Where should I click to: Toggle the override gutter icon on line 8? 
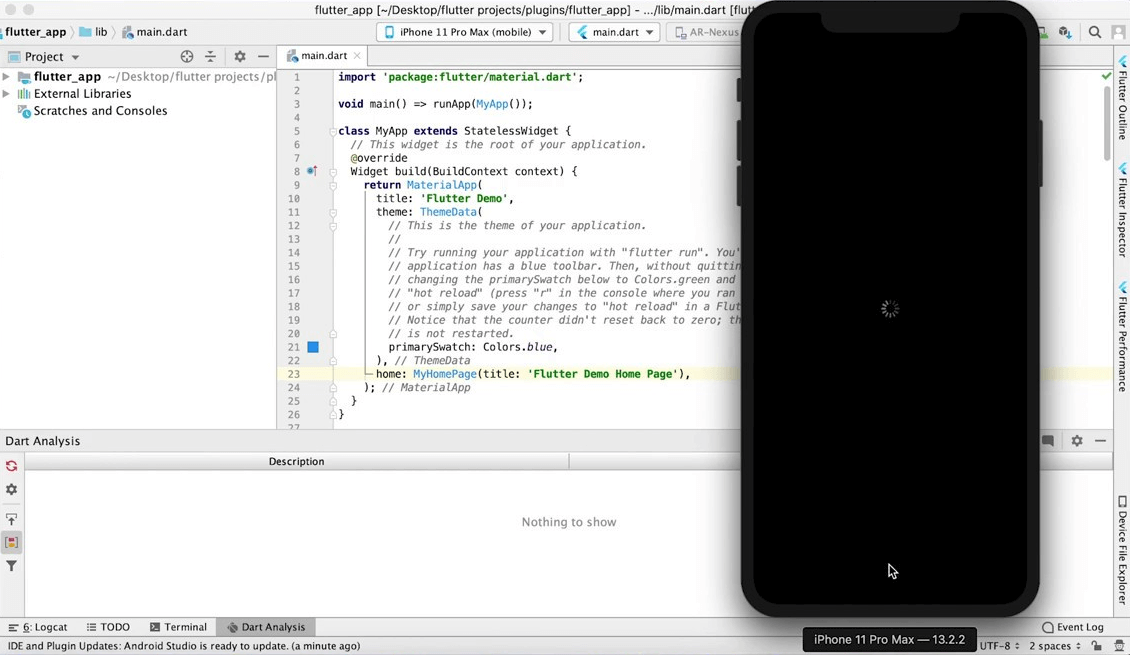click(x=312, y=171)
